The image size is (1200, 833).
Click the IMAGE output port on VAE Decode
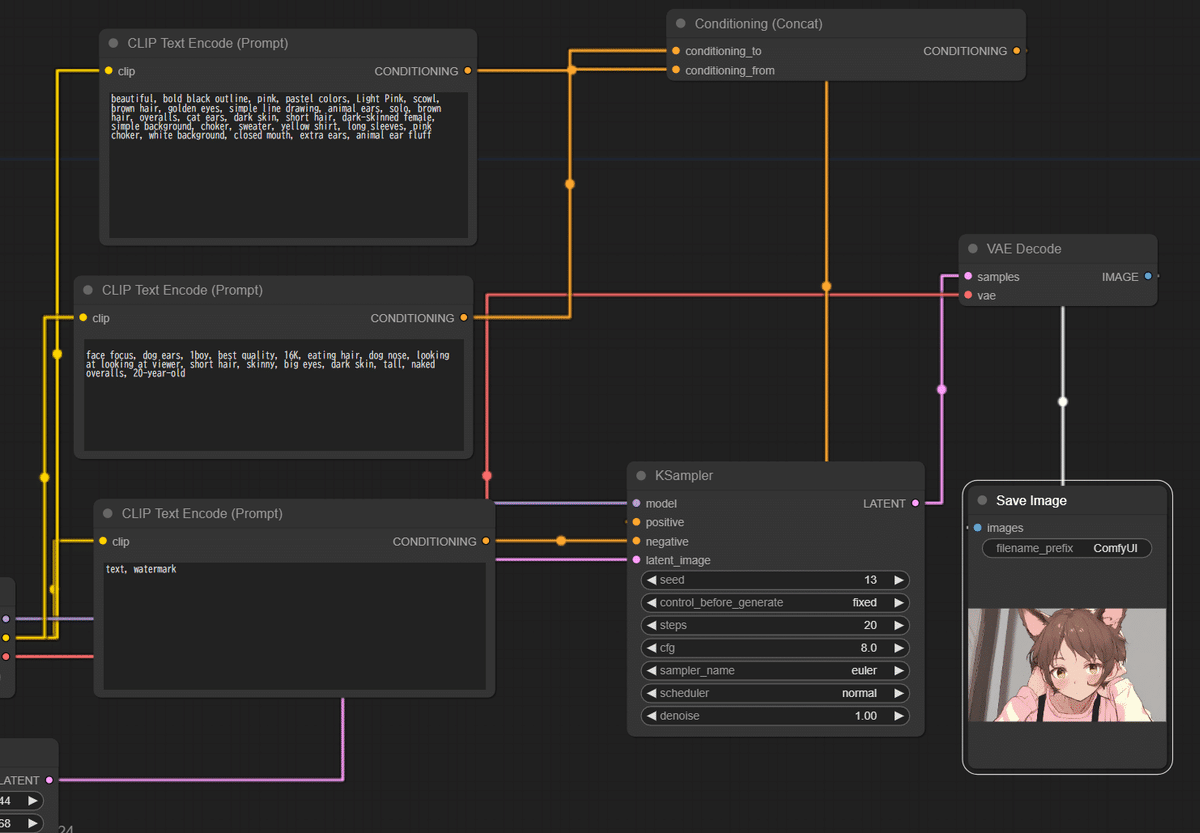pyautogui.click(x=1148, y=277)
